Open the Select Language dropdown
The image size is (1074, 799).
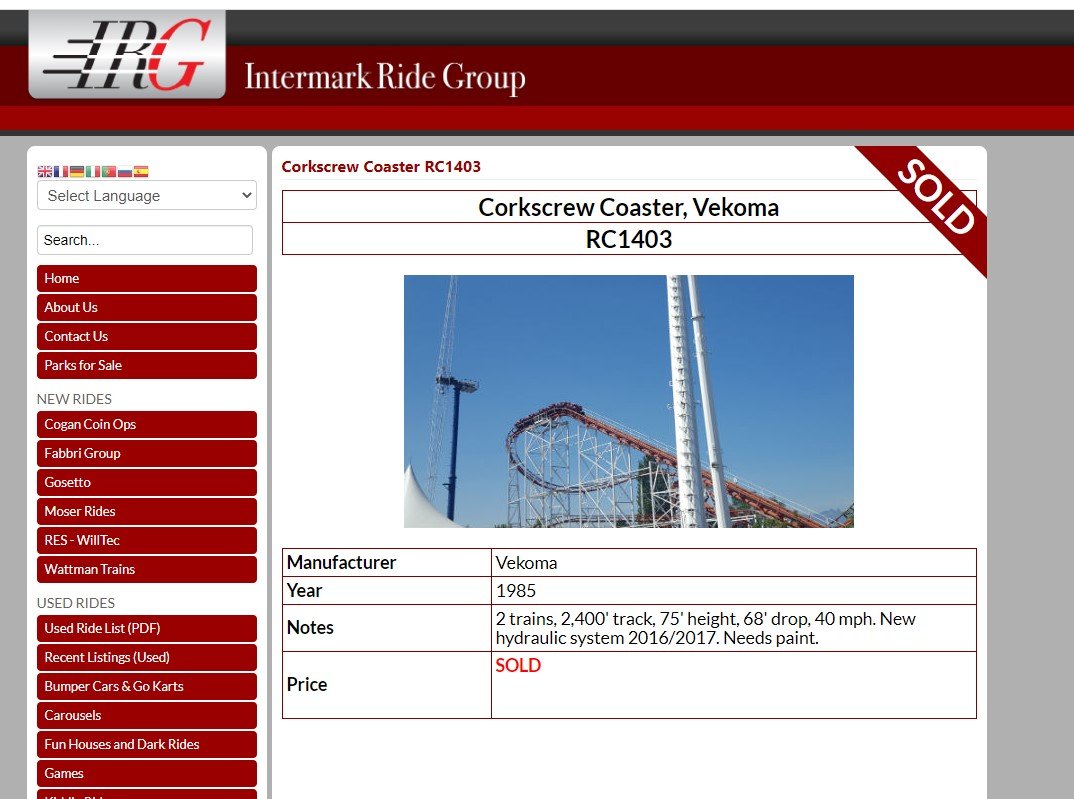pyautogui.click(x=147, y=196)
